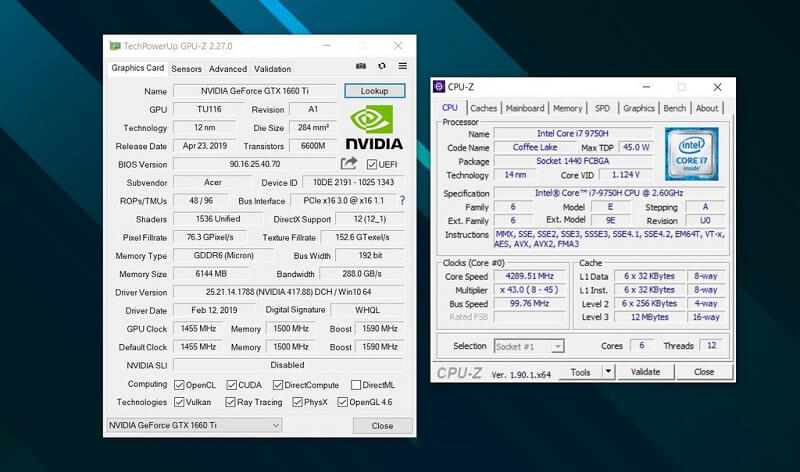Open the Mainboard tab
Viewport: 800px width, 472px height.
coord(525,108)
